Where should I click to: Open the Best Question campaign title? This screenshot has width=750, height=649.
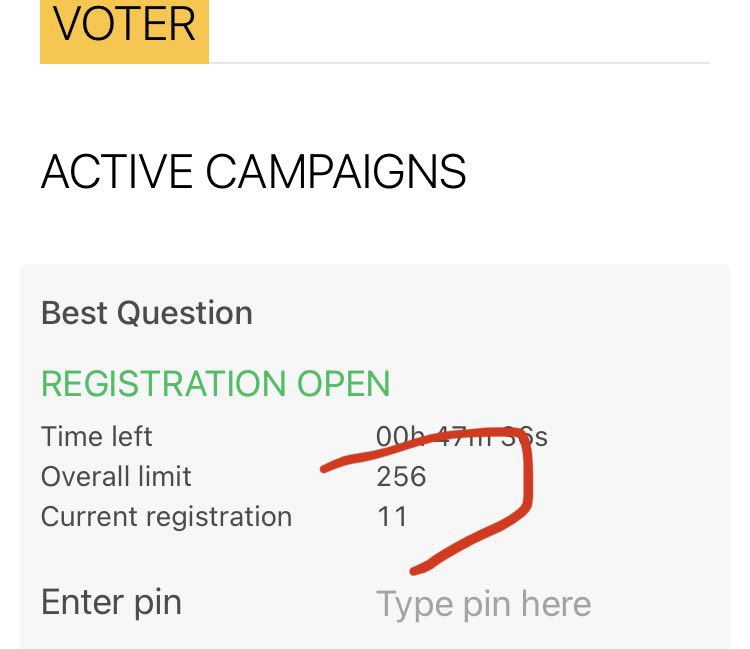(147, 313)
